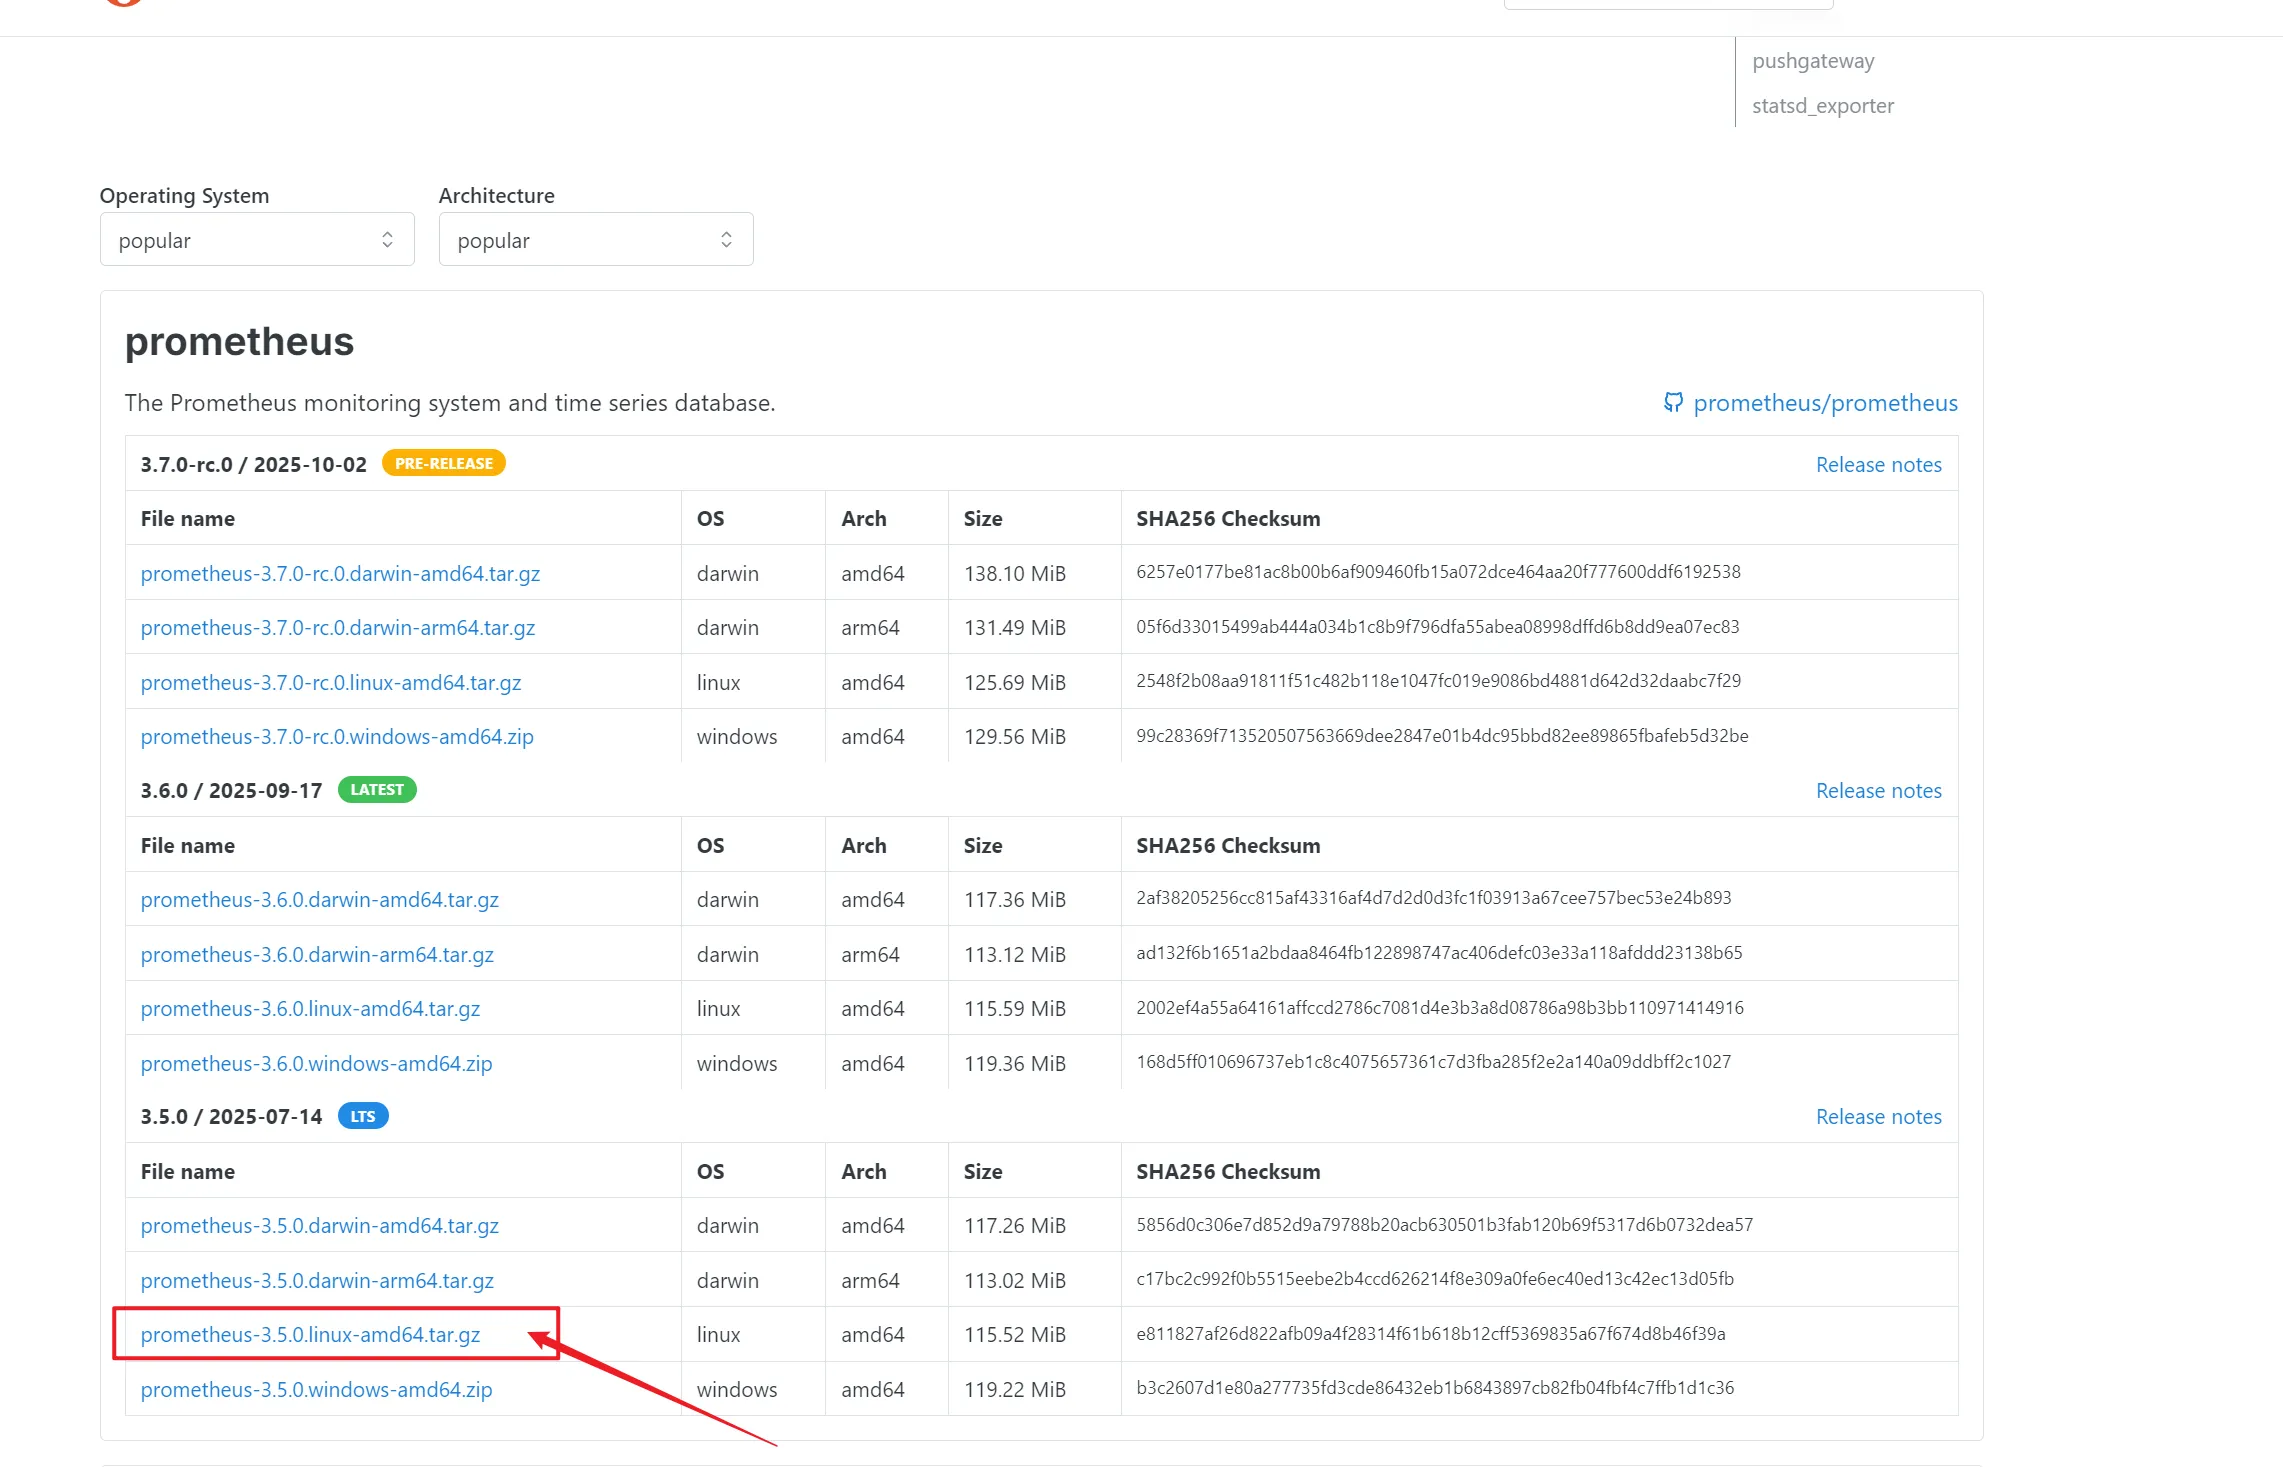Download prometheus-3.5.0.windows-amd64.zip
2283x1467 pixels.
316,1390
